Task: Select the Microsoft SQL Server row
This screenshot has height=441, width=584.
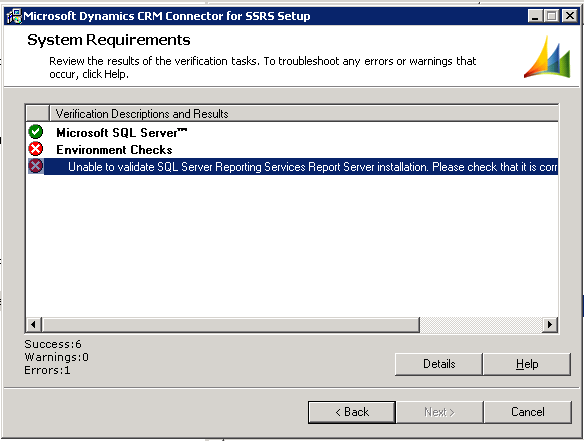Action: coord(292,132)
